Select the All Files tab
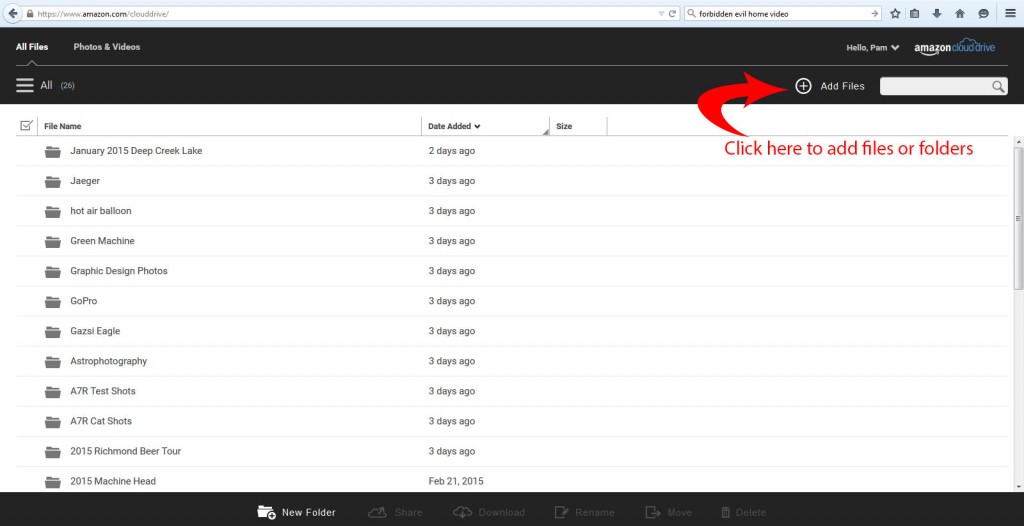Image resolution: width=1024 pixels, height=526 pixels. click(x=32, y=47)
